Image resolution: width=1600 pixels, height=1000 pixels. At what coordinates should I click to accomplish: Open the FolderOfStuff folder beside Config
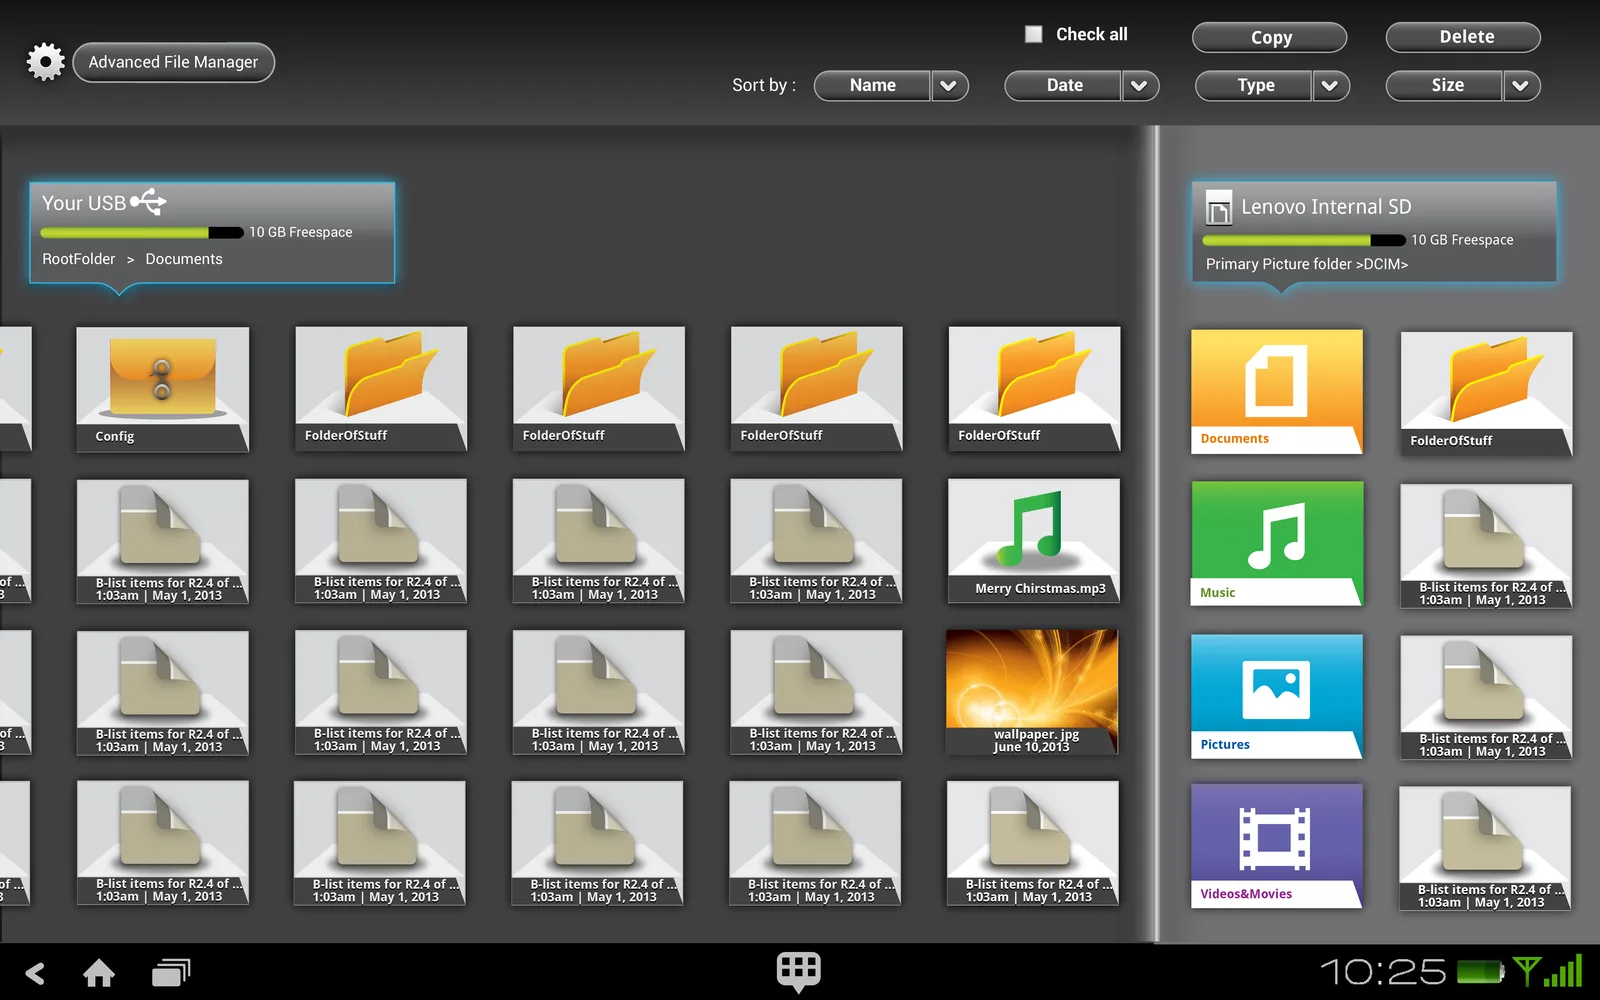[x=381, y=389]
